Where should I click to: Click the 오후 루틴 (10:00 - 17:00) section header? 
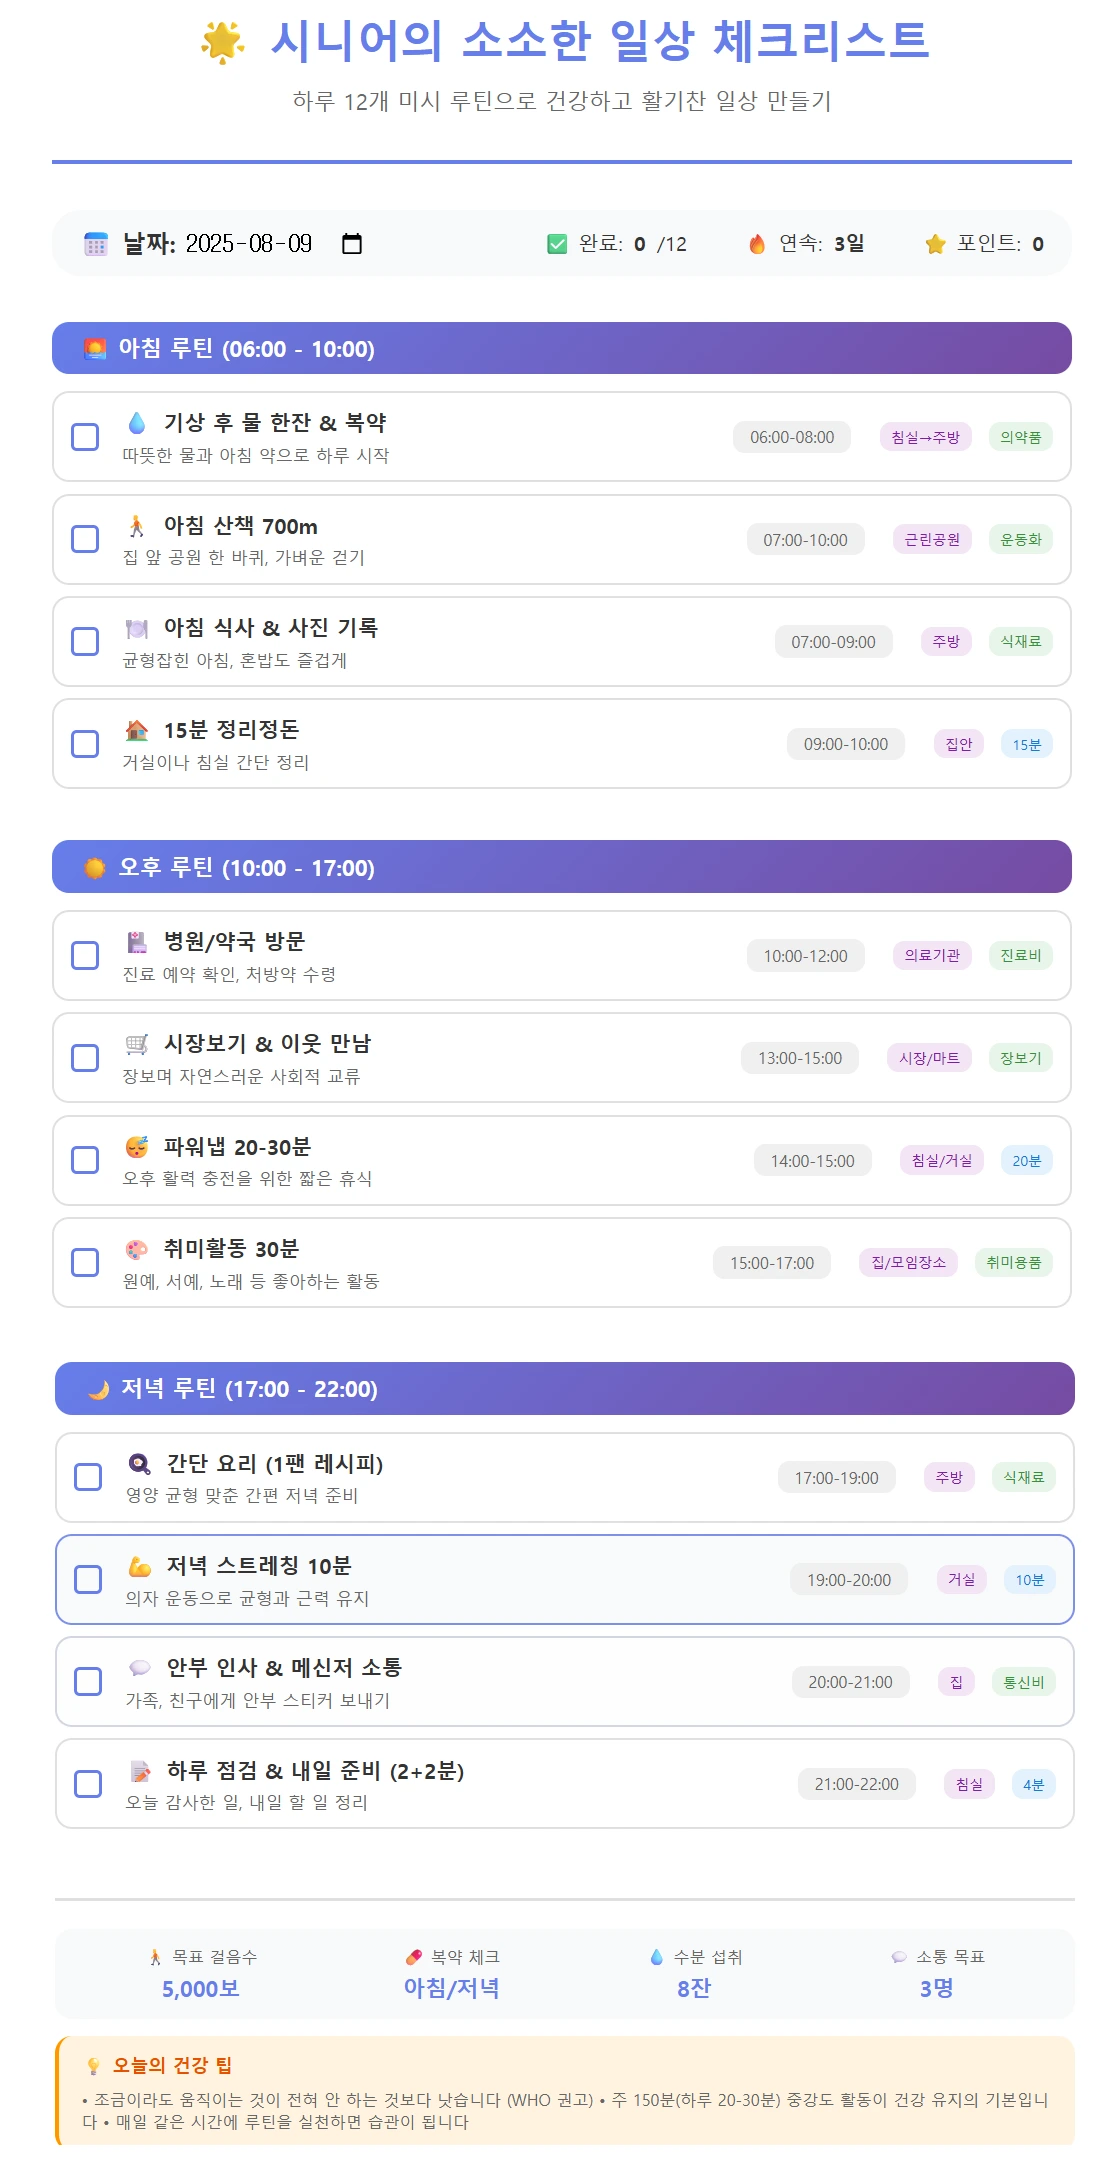(x=561, y=867)
